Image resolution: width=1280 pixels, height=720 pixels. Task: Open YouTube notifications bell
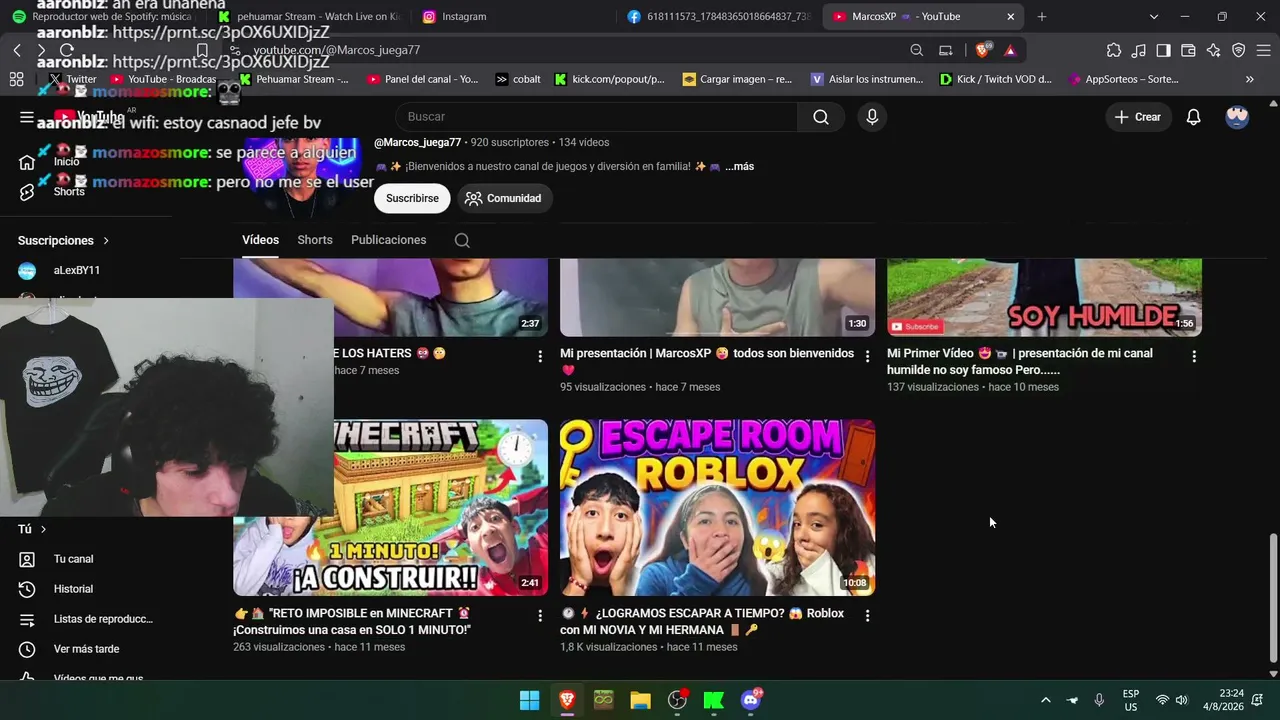pos(1193,117)
